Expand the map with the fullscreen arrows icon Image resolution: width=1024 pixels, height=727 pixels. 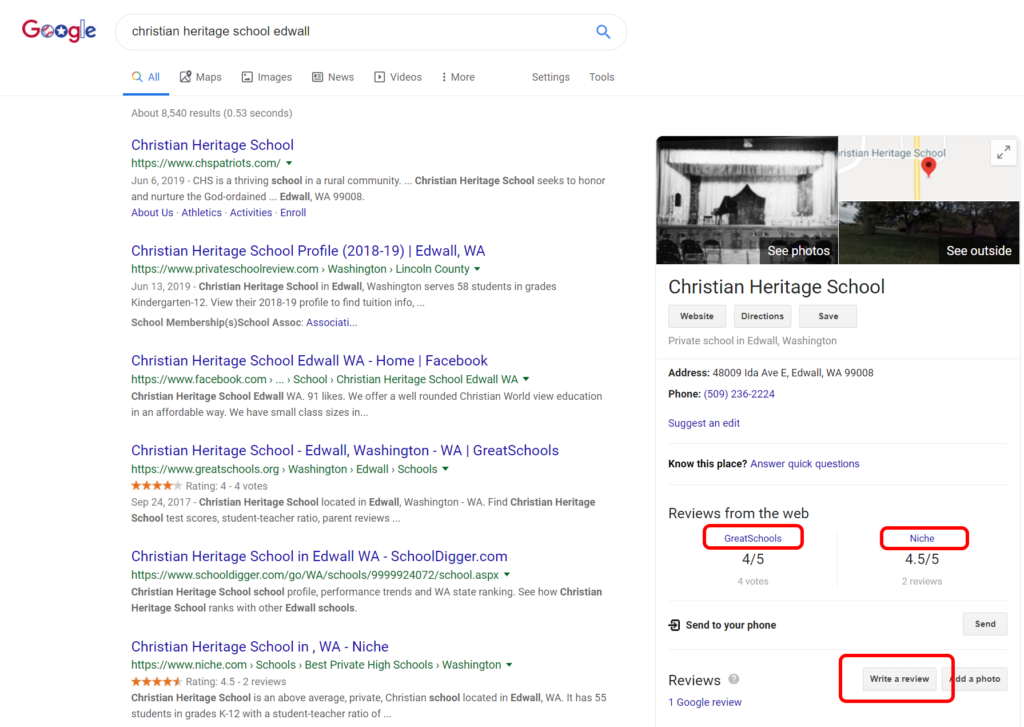[x=1004, y=152]
